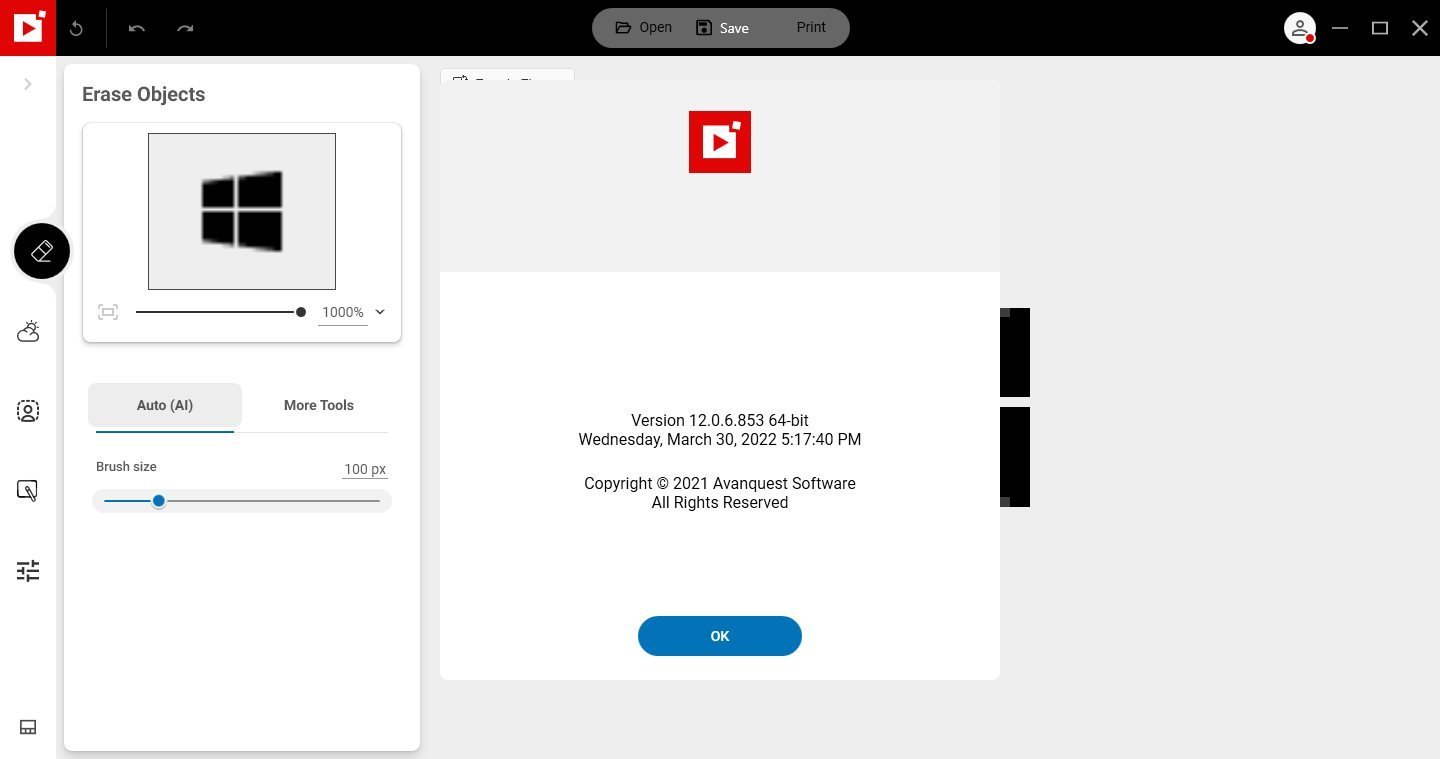Viewport: 1440px width, 759px height.
Task: Close the application window
Action: click(x=1420, y=28)
